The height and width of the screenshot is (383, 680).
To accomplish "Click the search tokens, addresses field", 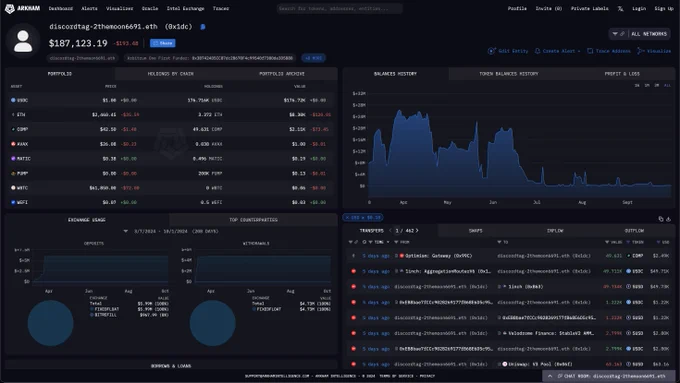I will tap(340, 8).
